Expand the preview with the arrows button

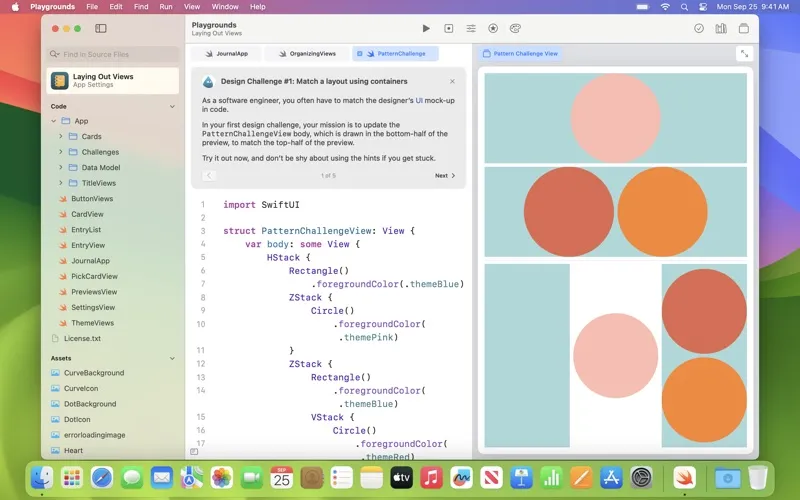click(x=744, y=54)
